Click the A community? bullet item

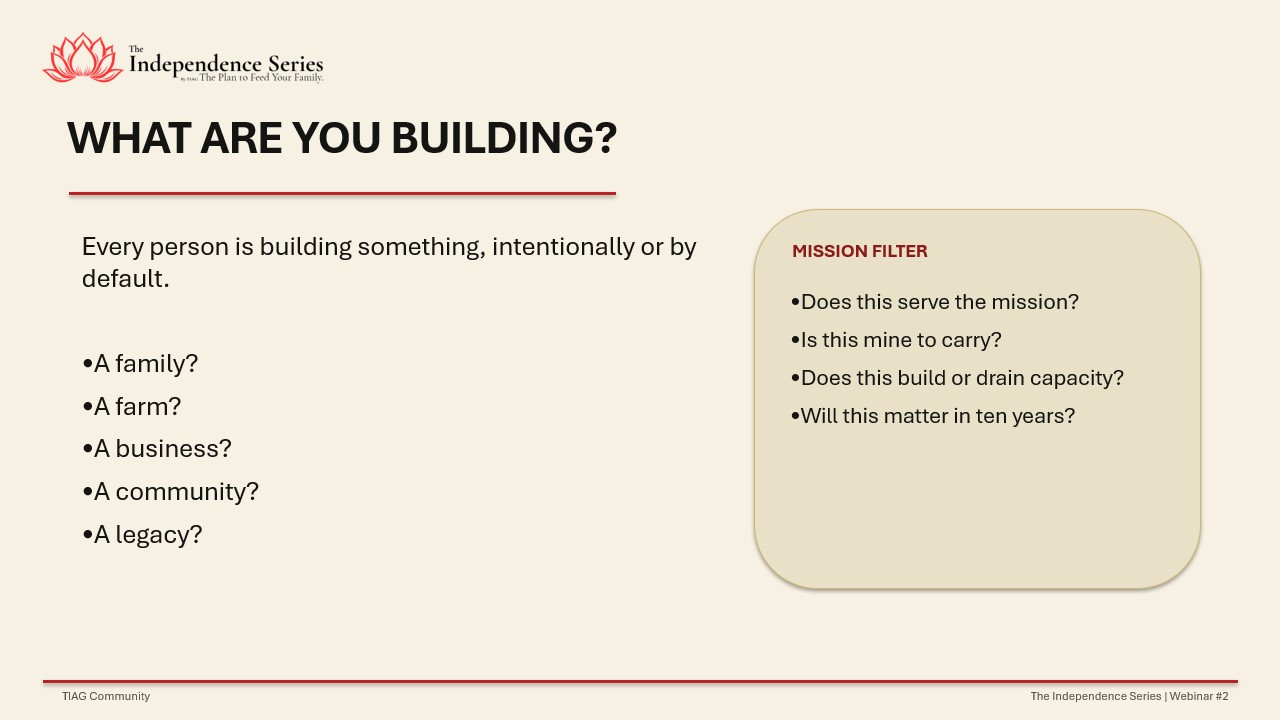coord(170,492)
